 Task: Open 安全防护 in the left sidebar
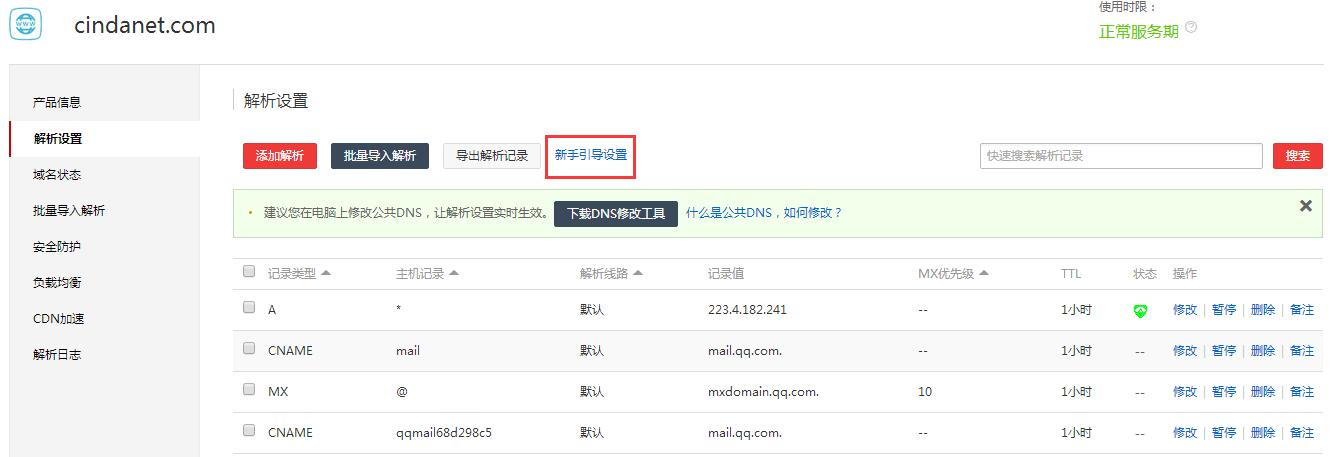click(x=57, y=246)
